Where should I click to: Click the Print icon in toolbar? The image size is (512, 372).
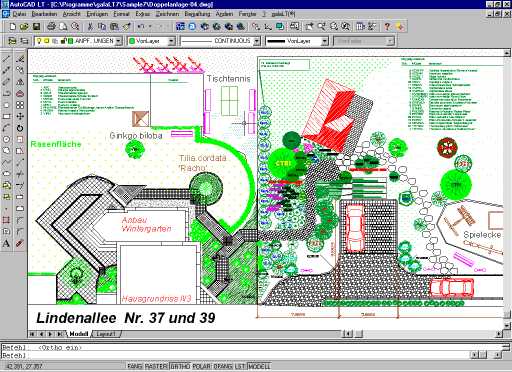[x=51, y=26]
